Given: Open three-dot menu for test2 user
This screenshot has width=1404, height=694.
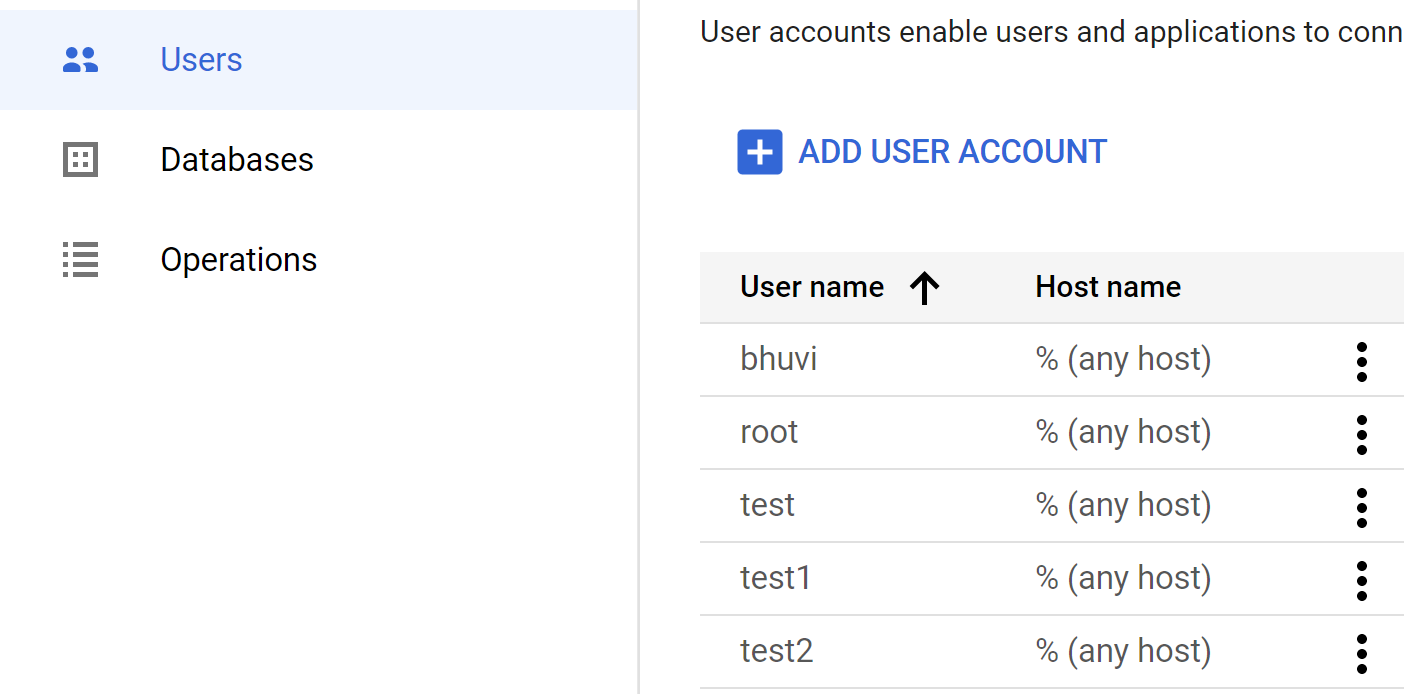Looking at the screenshot, I should click(1361, 653).
